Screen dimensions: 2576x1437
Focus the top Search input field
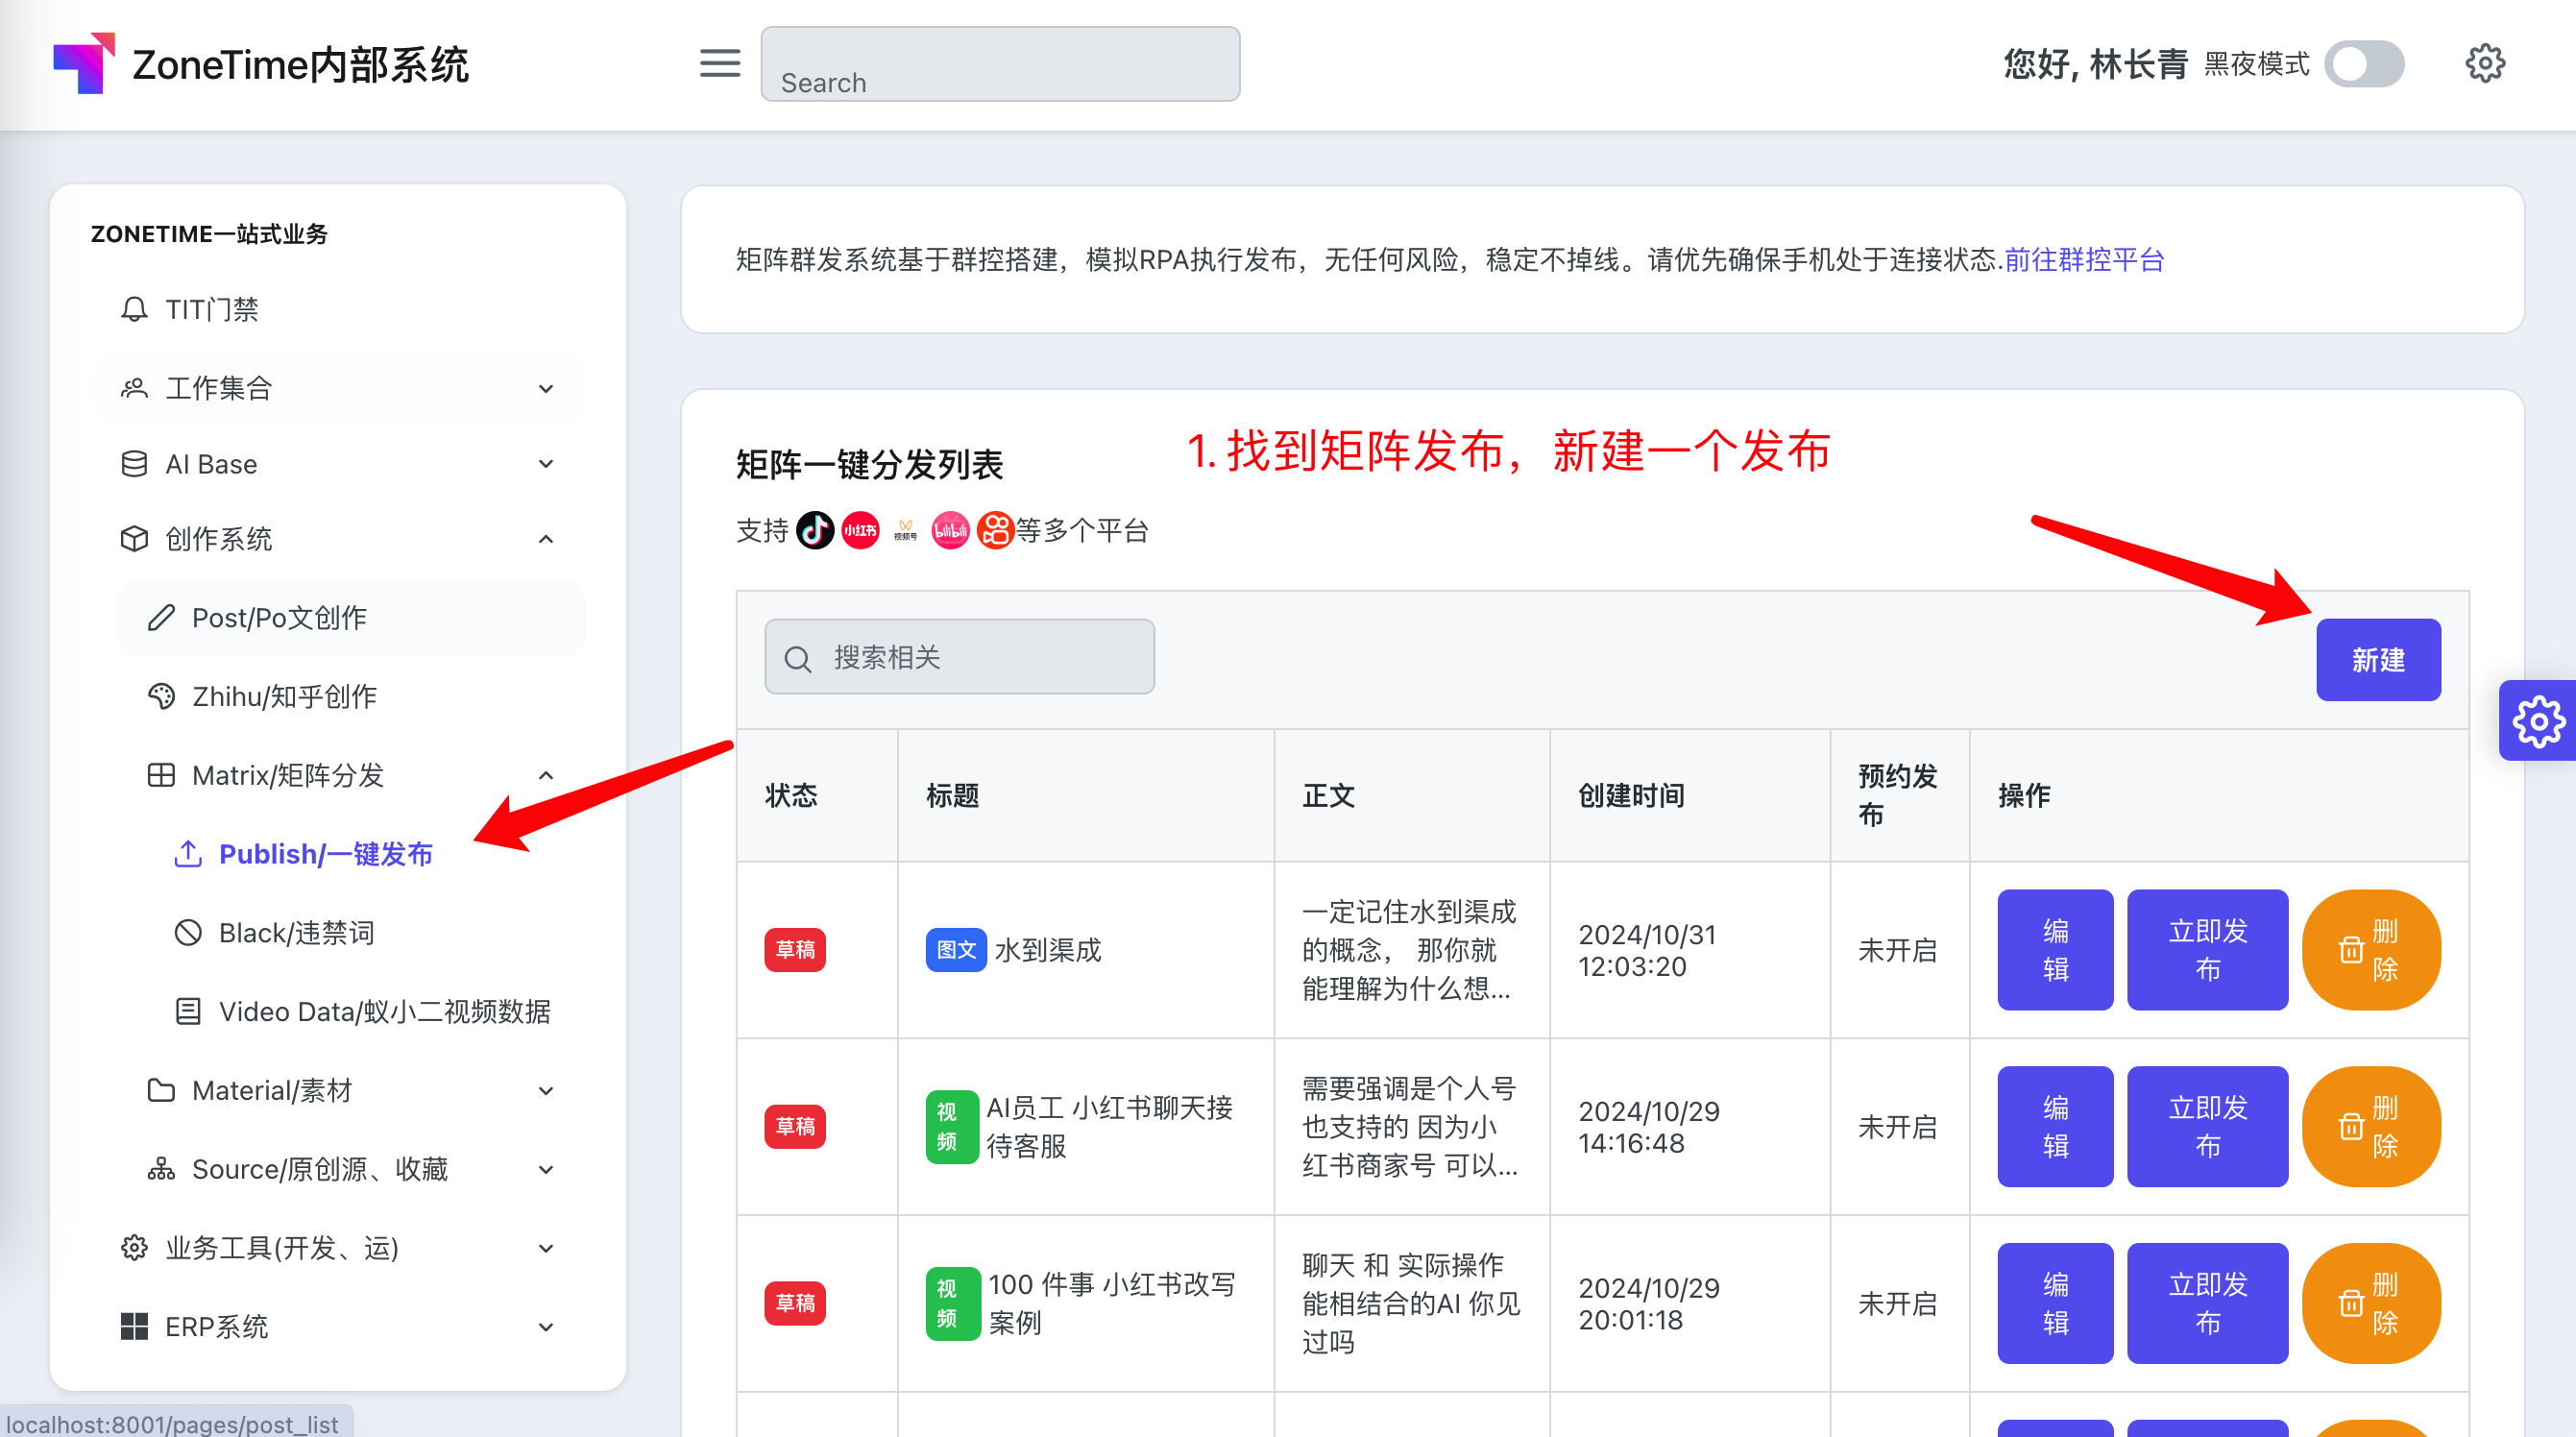coord(1000,64)
